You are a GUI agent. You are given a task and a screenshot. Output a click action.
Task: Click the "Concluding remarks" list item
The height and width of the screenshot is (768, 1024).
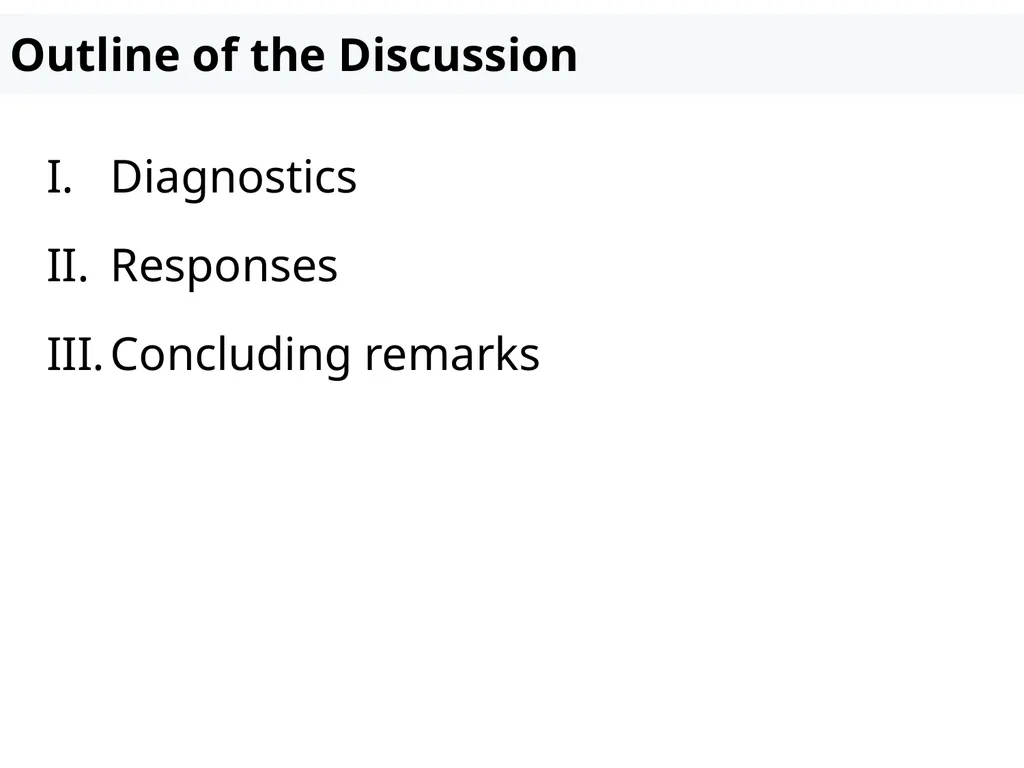click(x=325, y=355)
